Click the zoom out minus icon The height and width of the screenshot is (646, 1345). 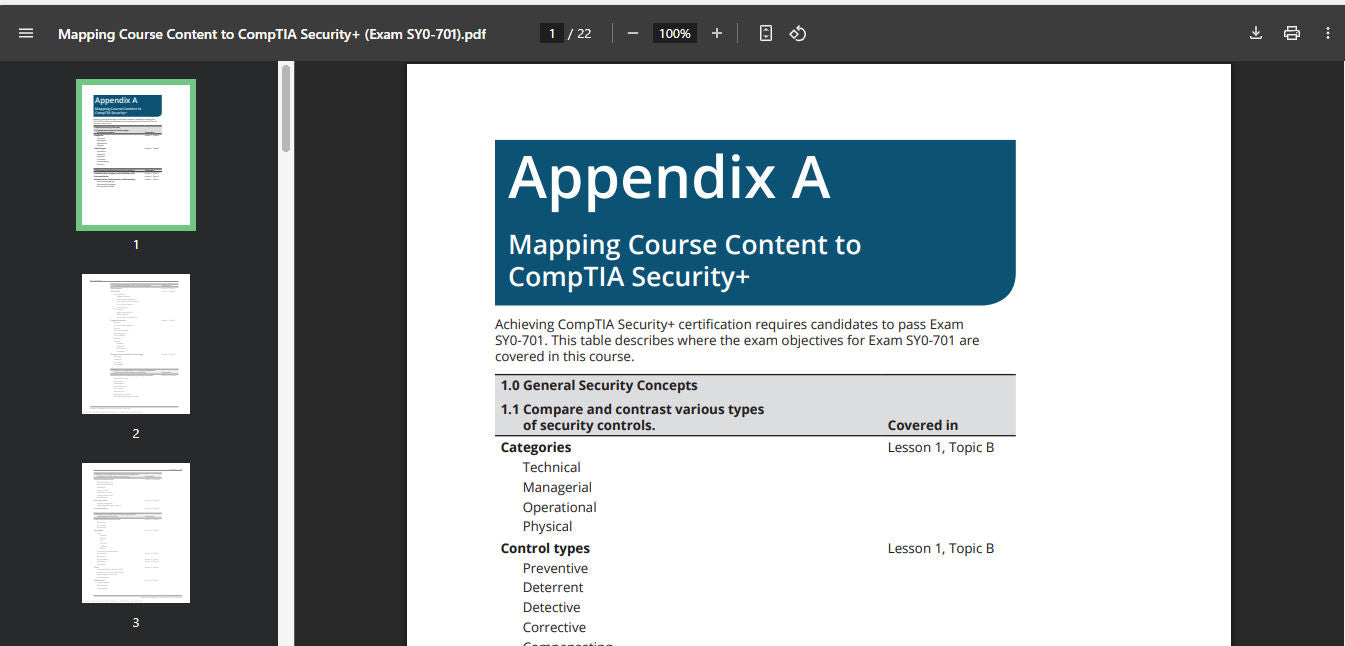tap(632, 33)
